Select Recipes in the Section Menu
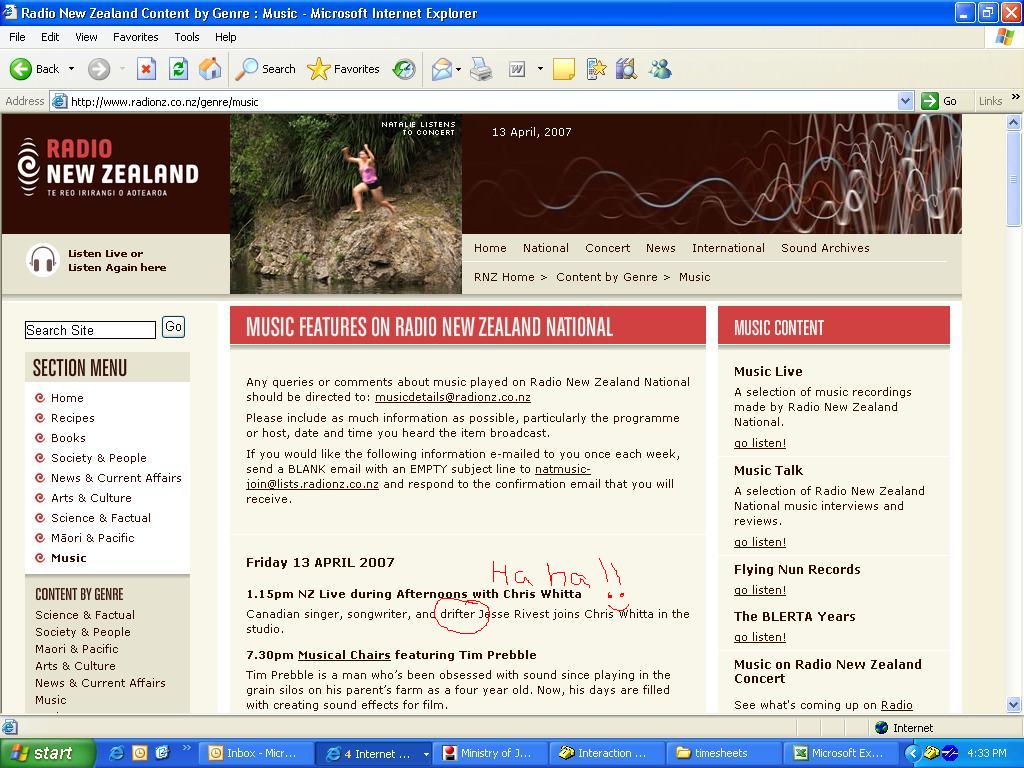Screen dimensions: 1024x768 pyautogui.click(x=72, y=418)
